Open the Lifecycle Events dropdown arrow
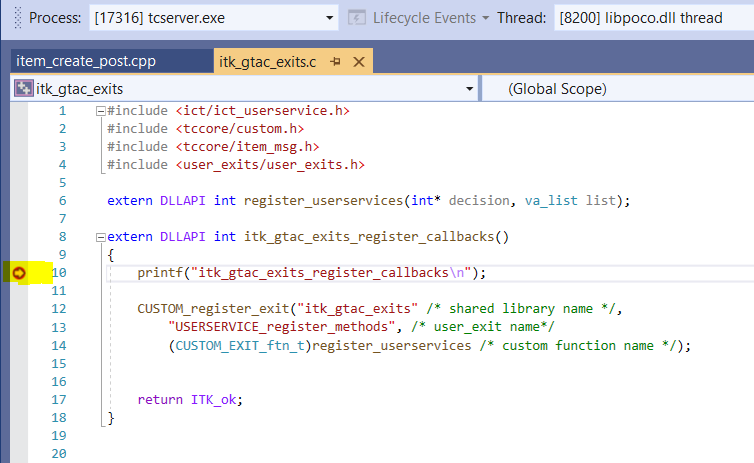 pyautogui.click(x=485, y=18)
